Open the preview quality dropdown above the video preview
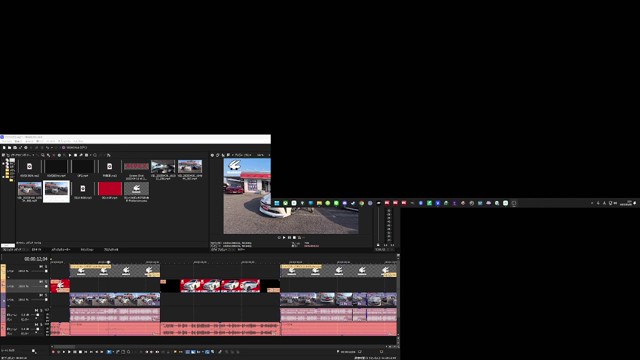Viewport: 640px width, 360px height. pyautogui.click(x=244, y=155)
